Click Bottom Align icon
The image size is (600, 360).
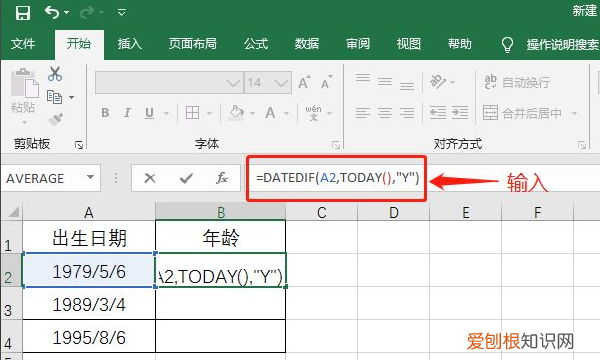coord(407,85)
